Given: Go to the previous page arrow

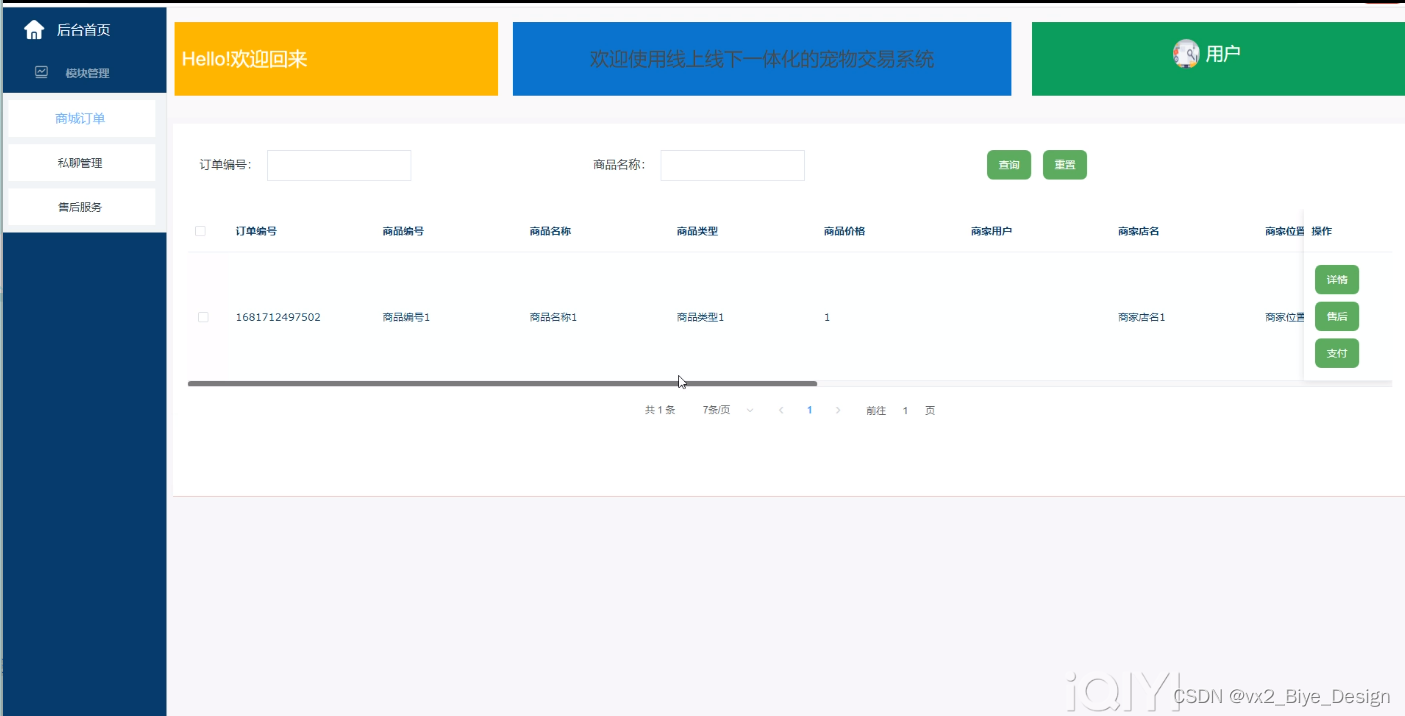Looking at the screenshot, I should (781, 411).
